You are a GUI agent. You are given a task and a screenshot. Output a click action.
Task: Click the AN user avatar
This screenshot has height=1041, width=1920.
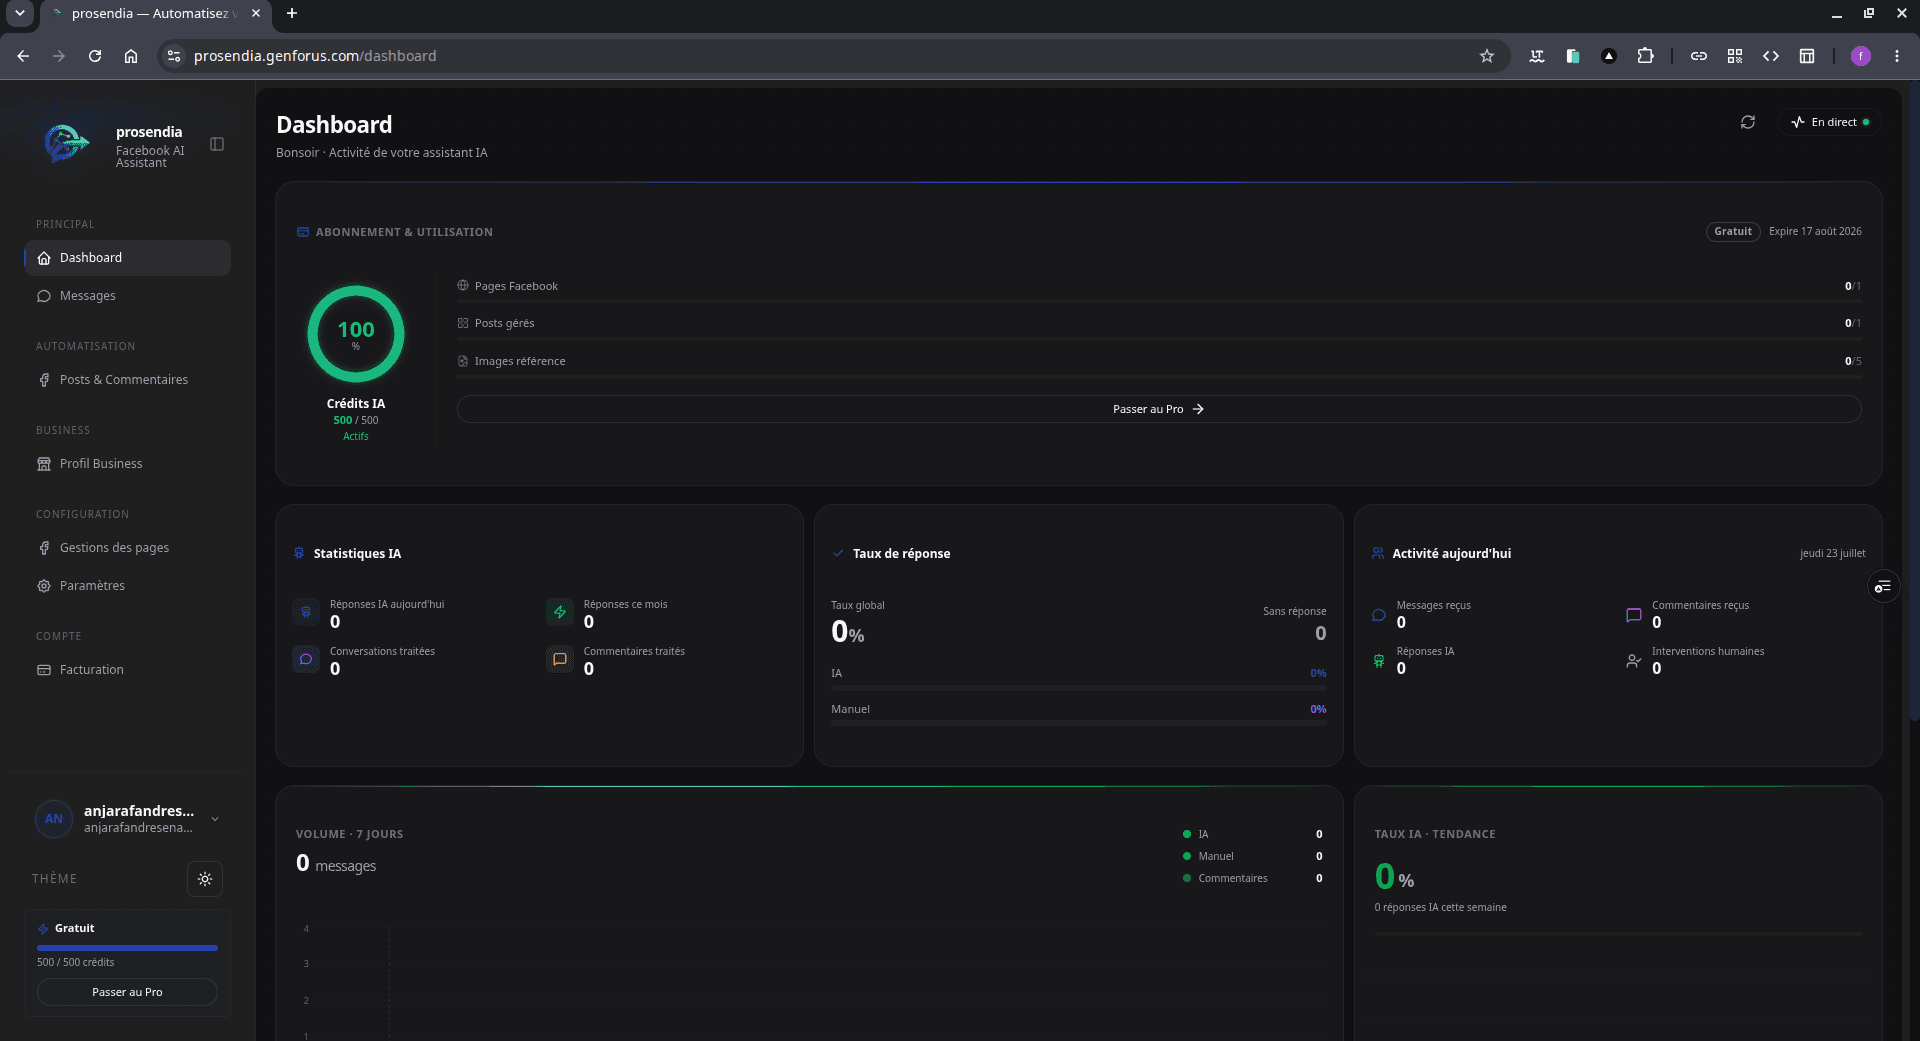coord(54,819)
